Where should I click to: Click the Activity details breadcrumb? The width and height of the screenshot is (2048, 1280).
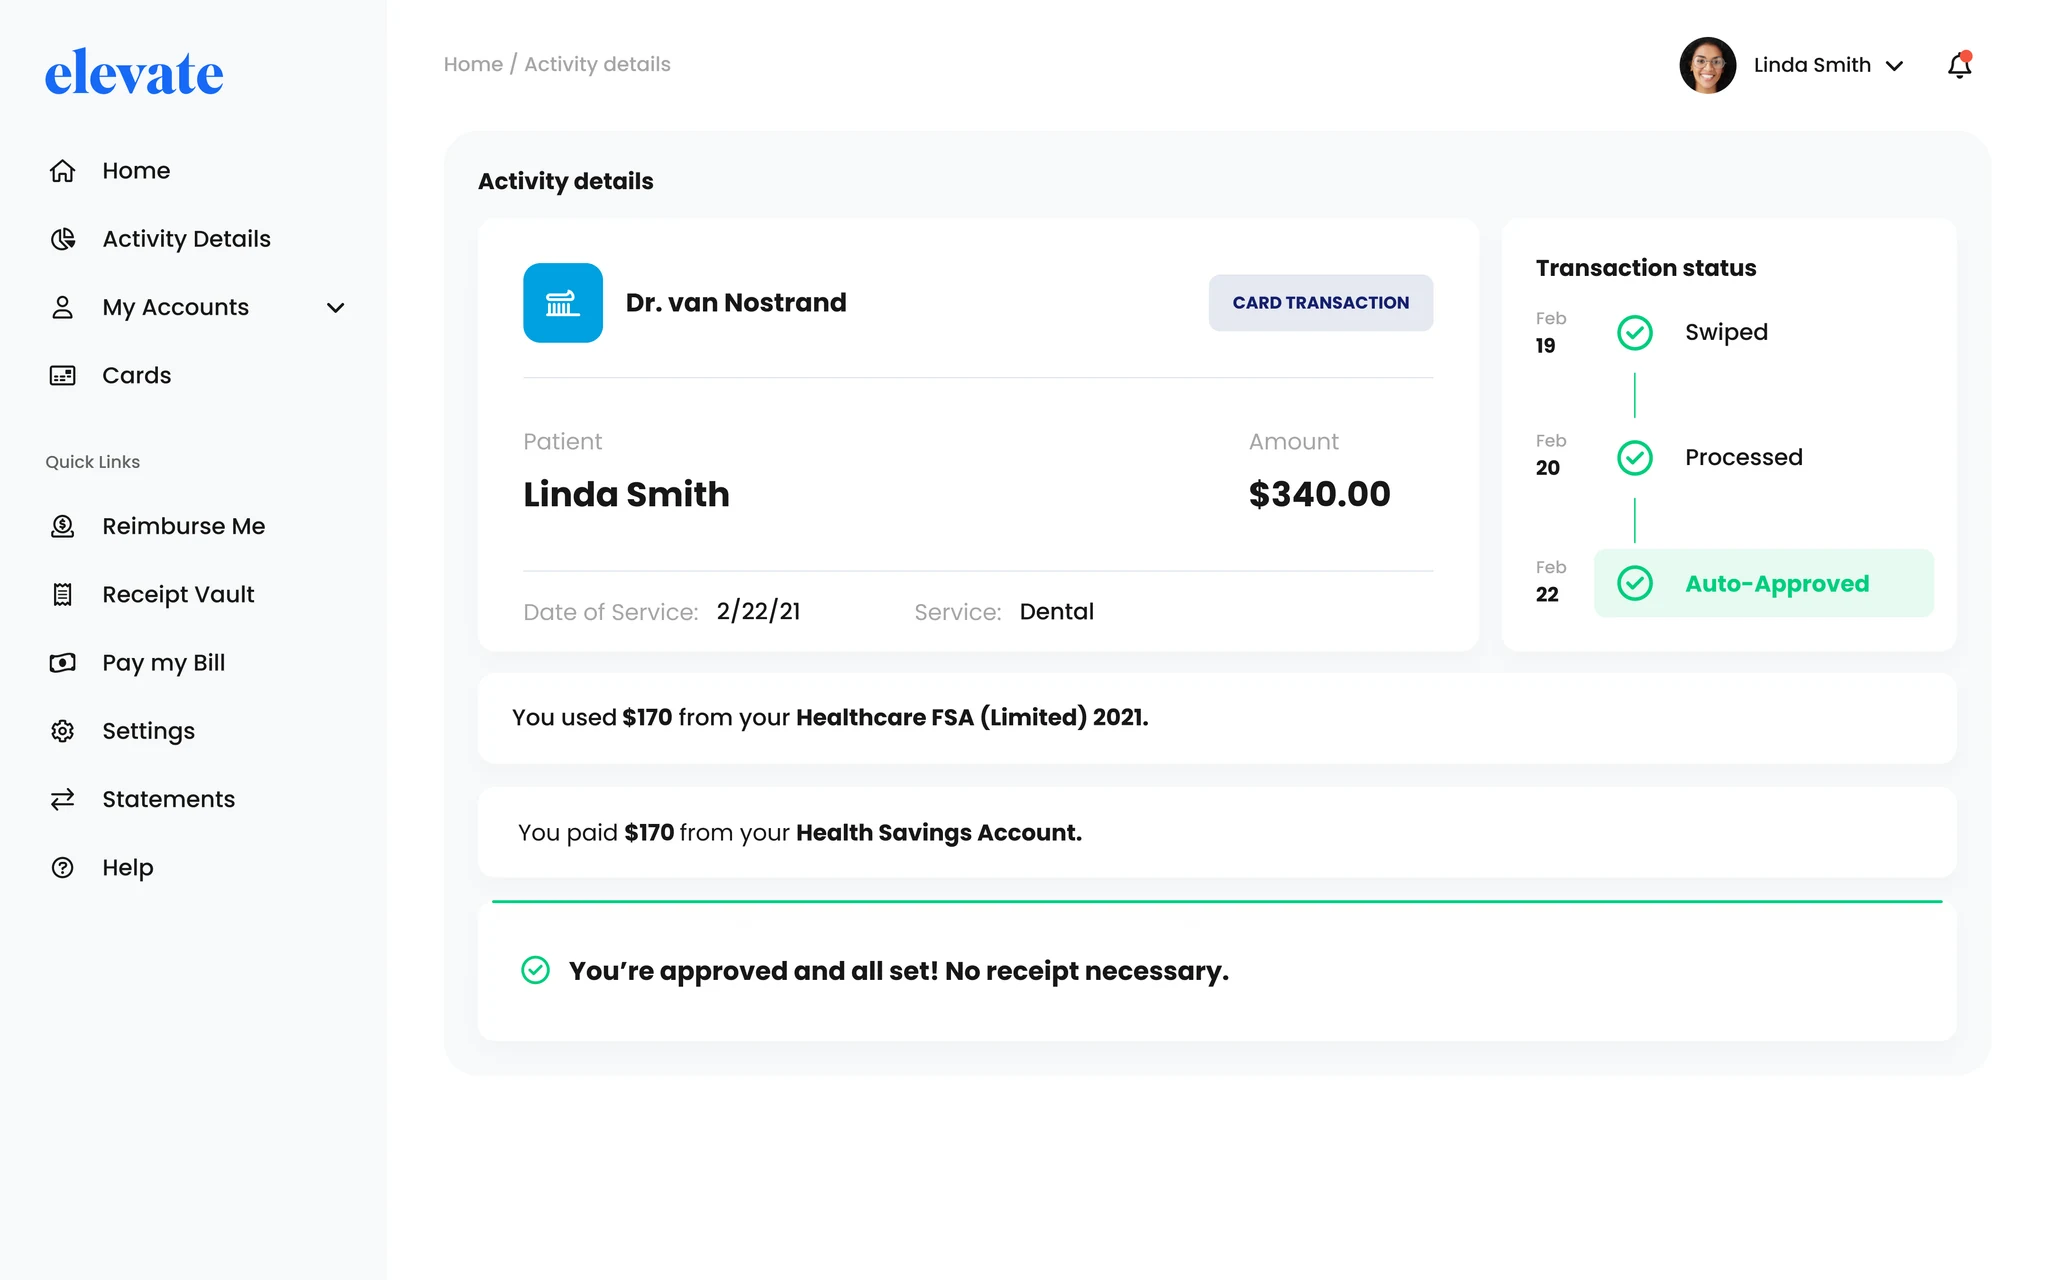tap(597, 64)
